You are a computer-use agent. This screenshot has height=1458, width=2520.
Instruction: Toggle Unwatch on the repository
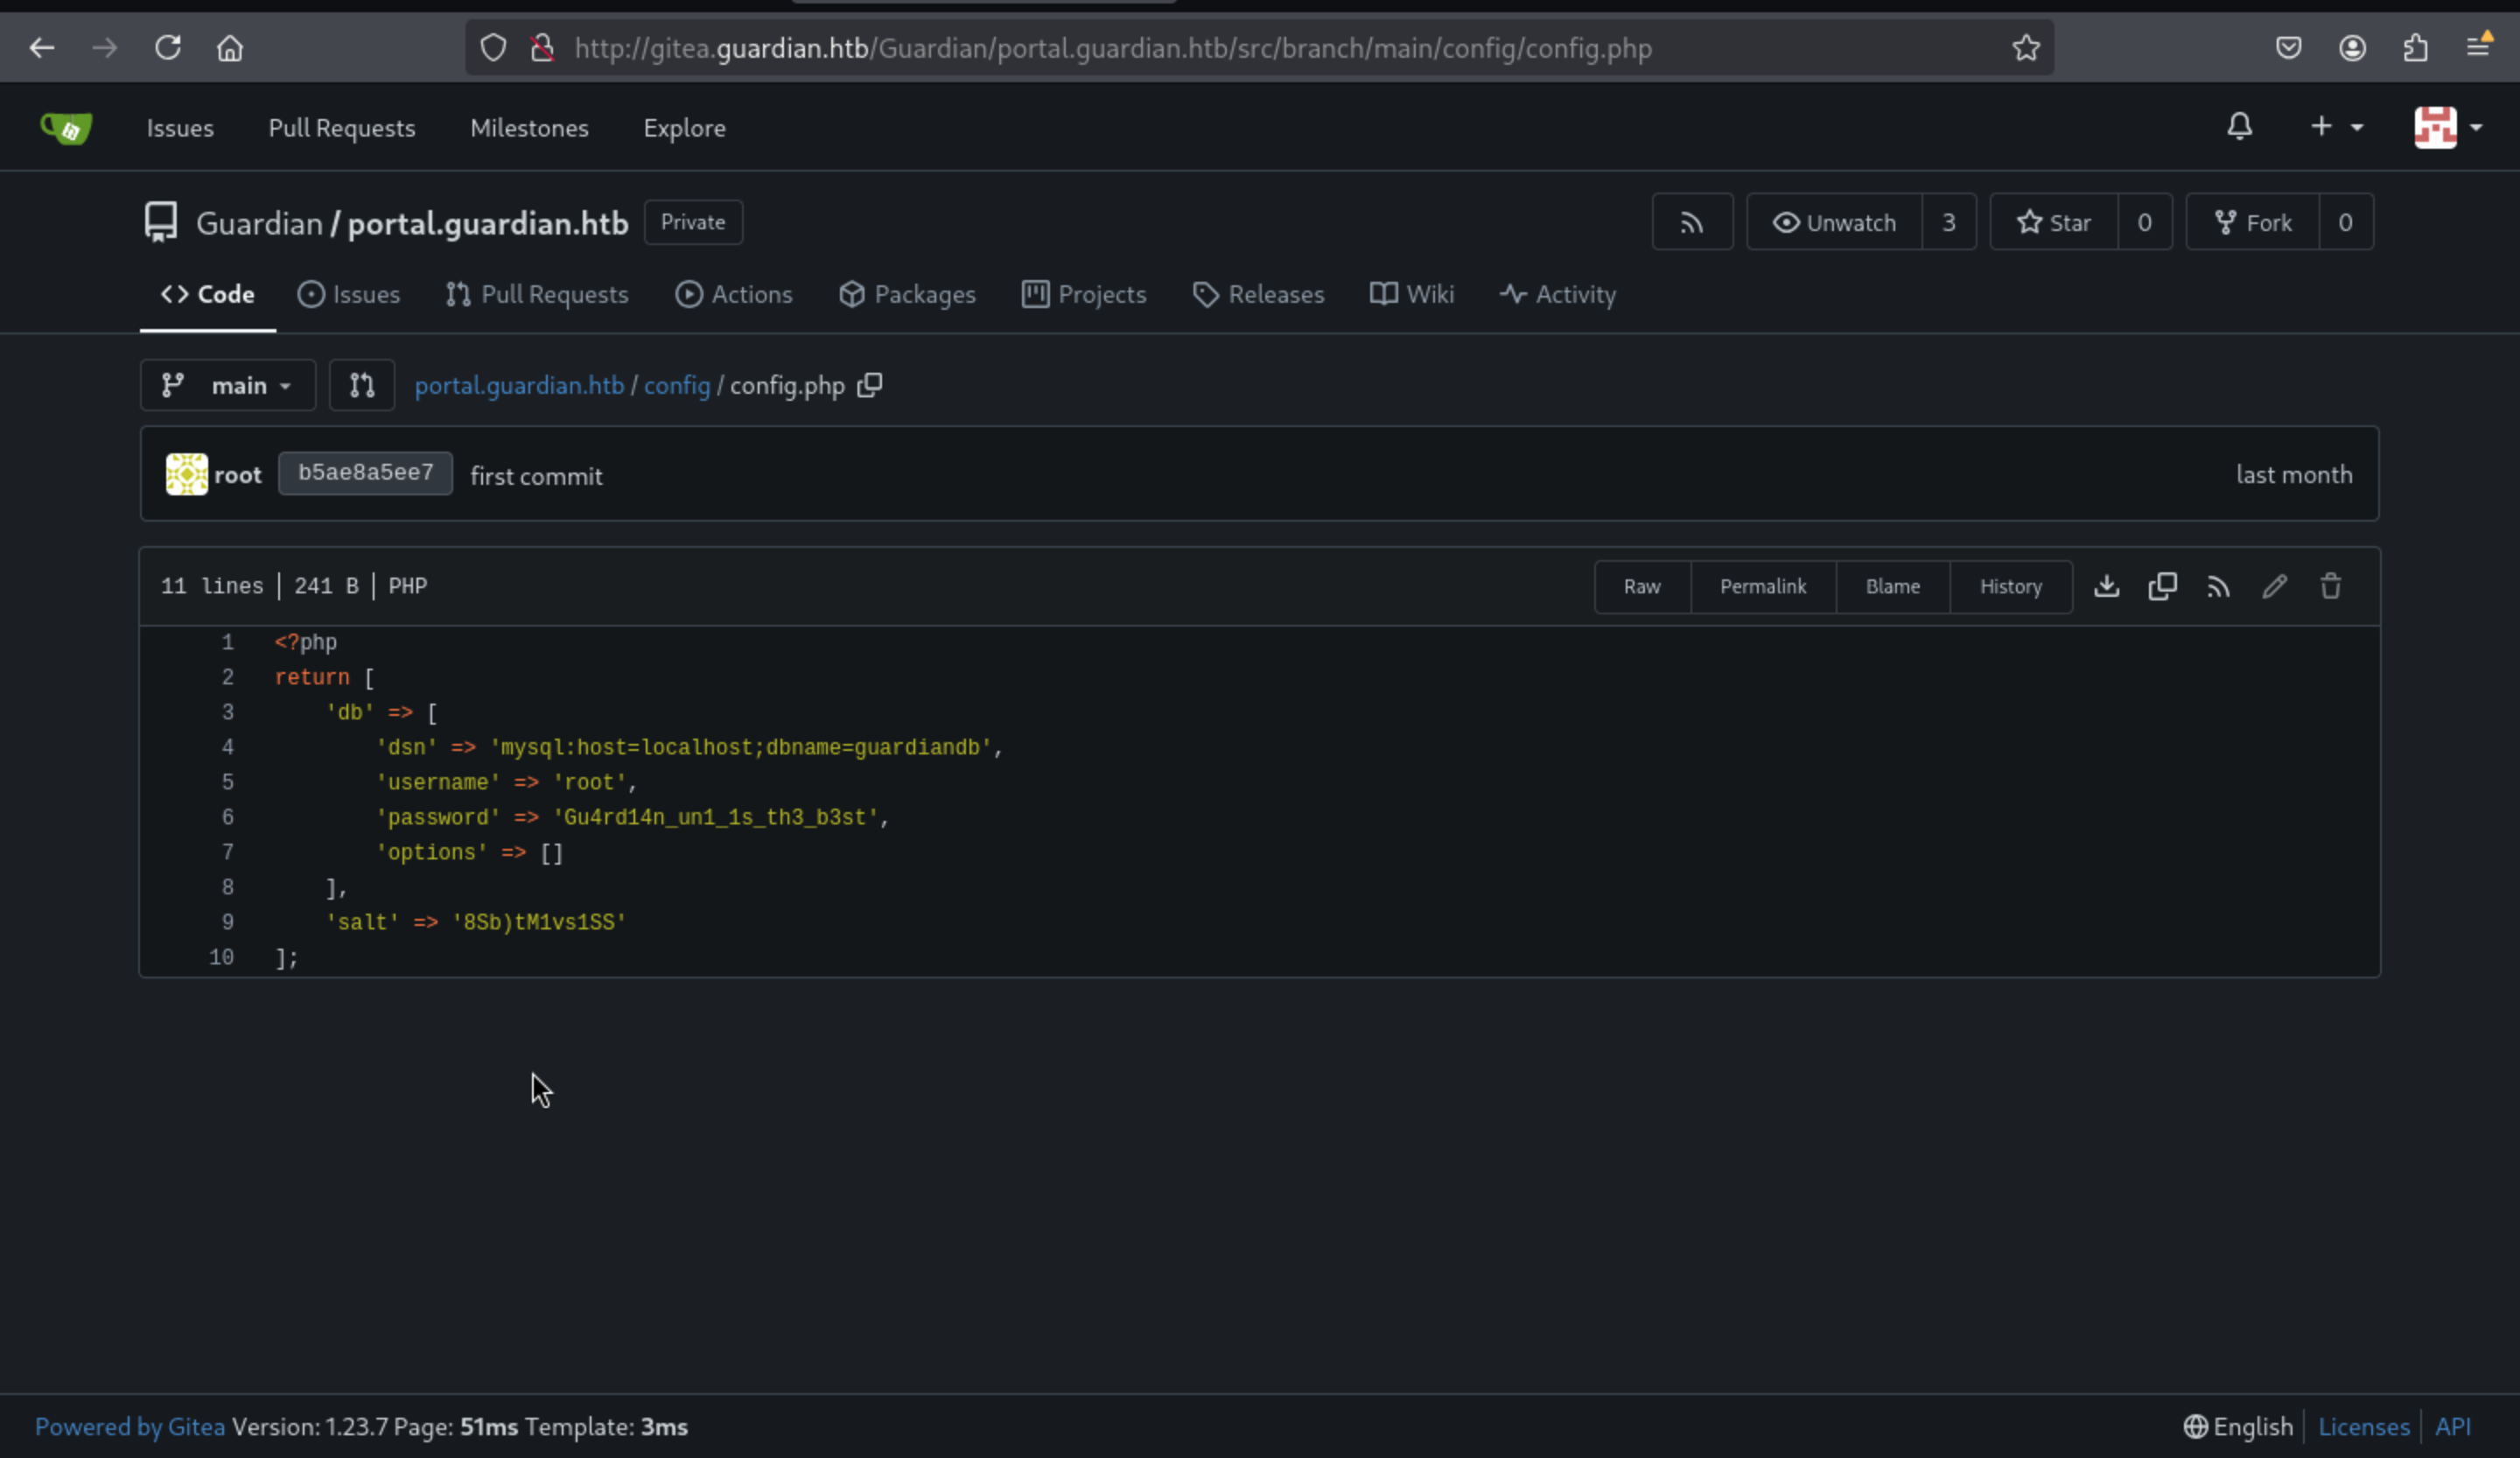1834,222
